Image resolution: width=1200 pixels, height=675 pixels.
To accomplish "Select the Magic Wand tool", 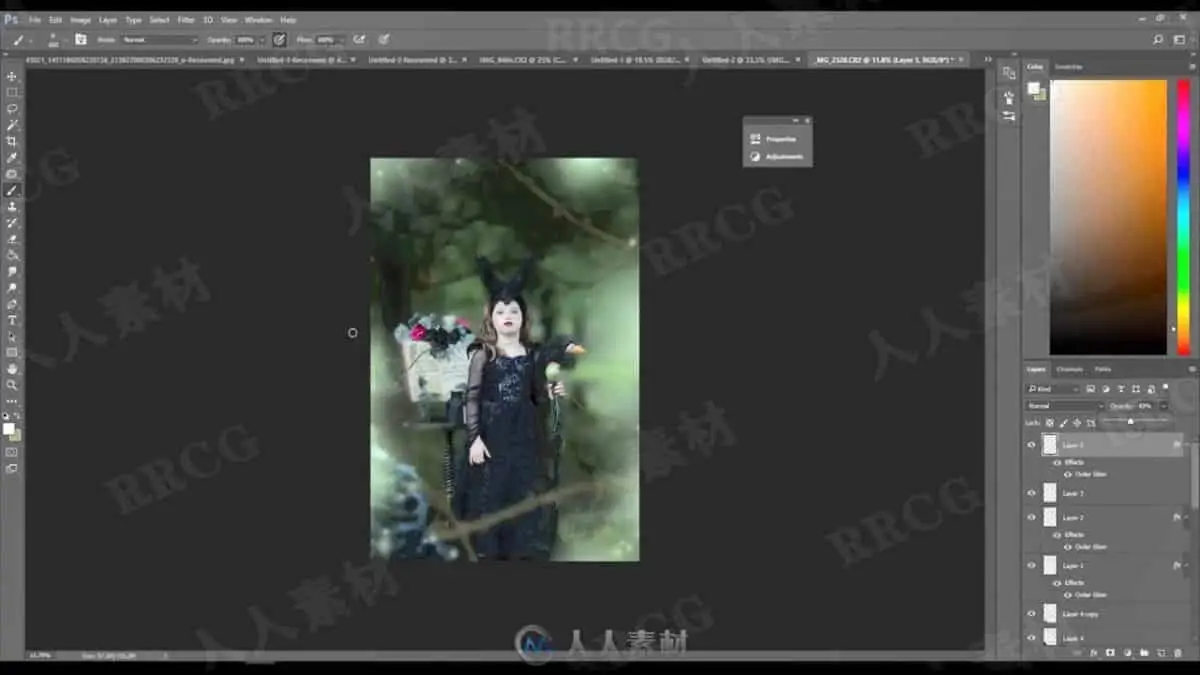I will pyautogui.click(x=12, y=125).
